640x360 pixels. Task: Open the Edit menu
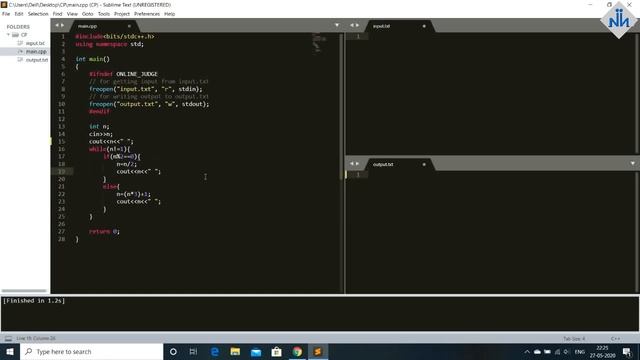[19, 14]
